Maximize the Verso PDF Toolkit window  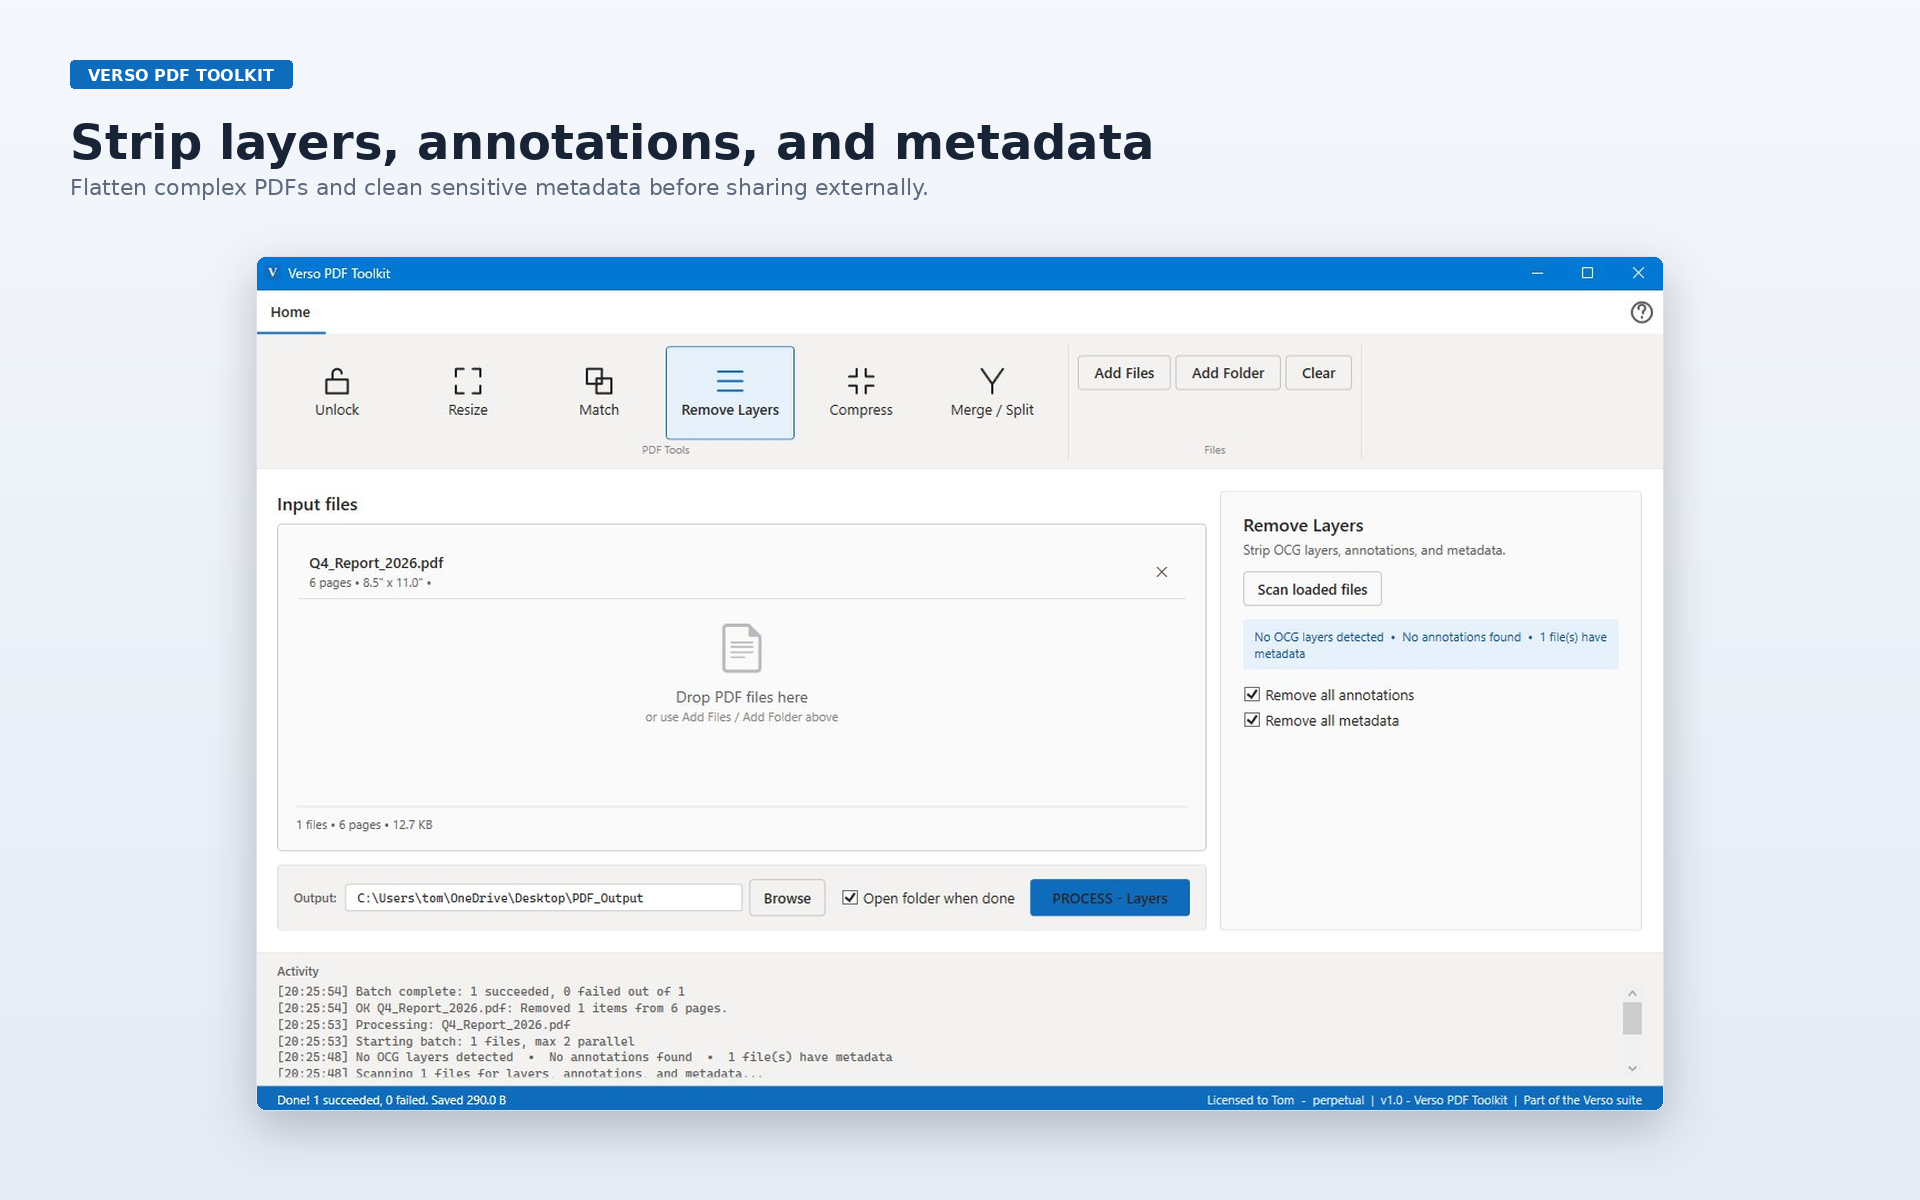click(x=1587, y=273)
